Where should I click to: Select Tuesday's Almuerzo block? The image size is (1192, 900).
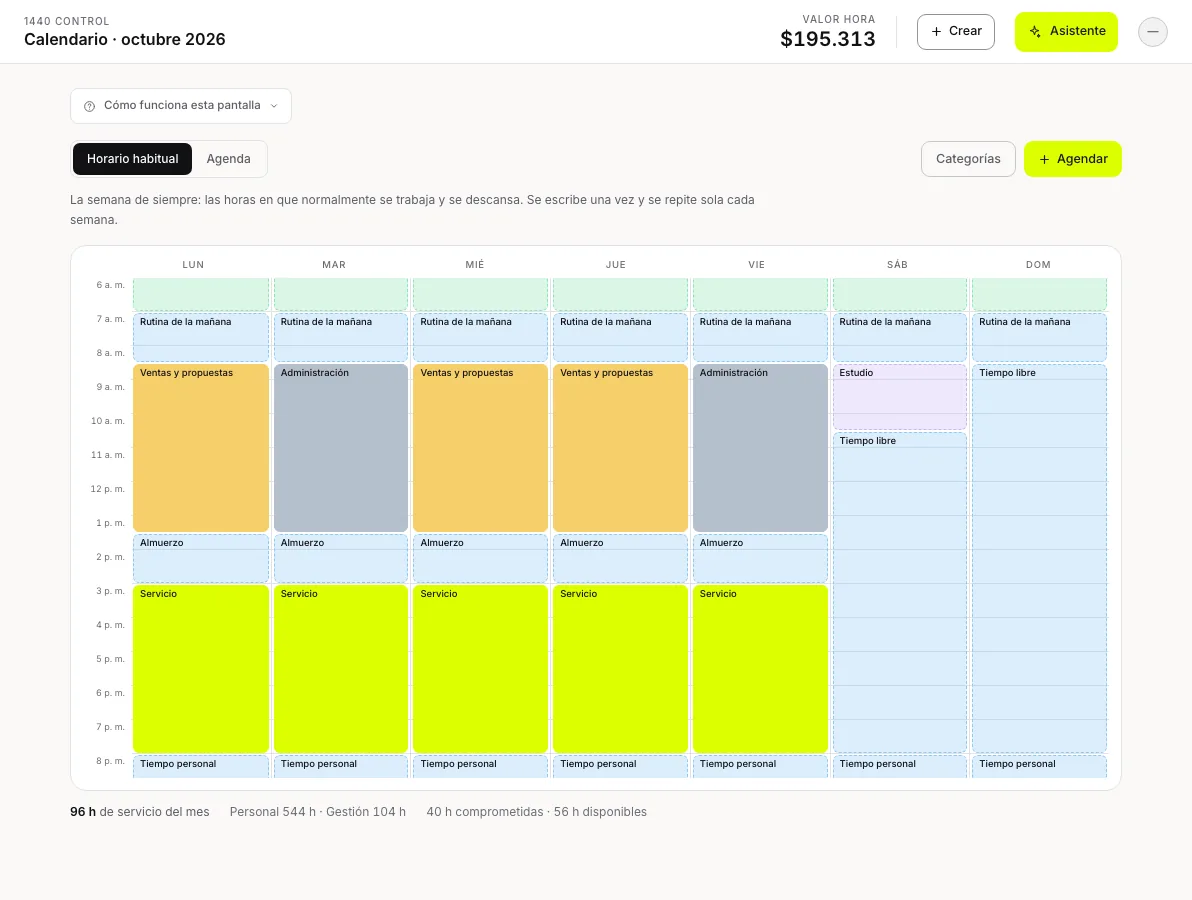[341, 559]
